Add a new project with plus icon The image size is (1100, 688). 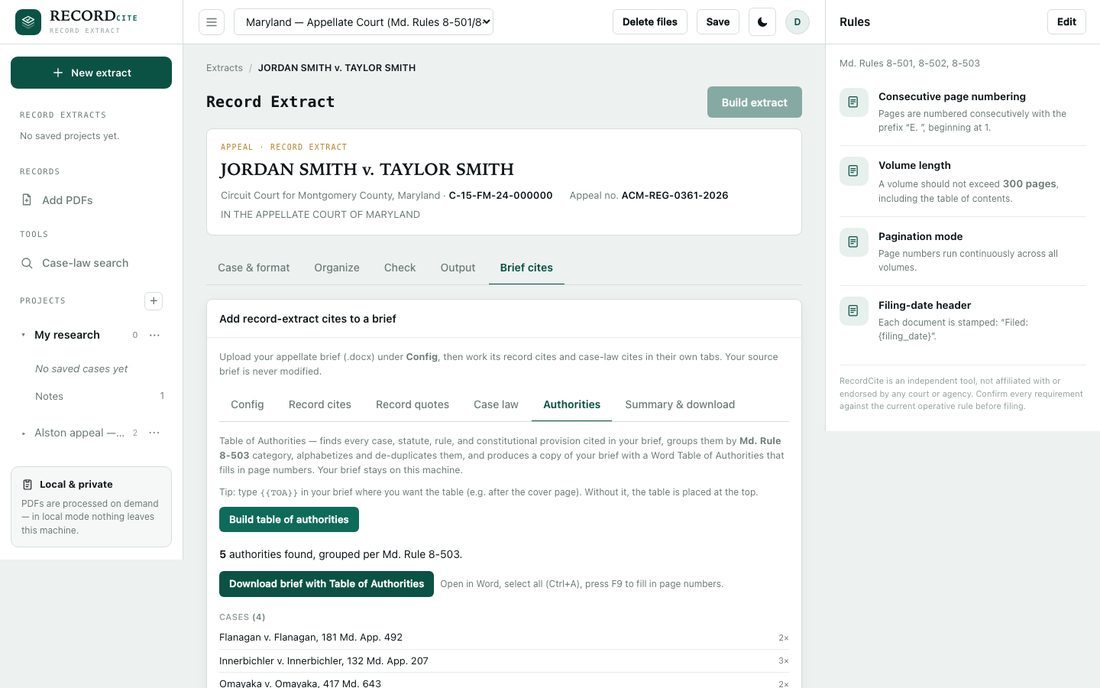[x=153, y=301]
